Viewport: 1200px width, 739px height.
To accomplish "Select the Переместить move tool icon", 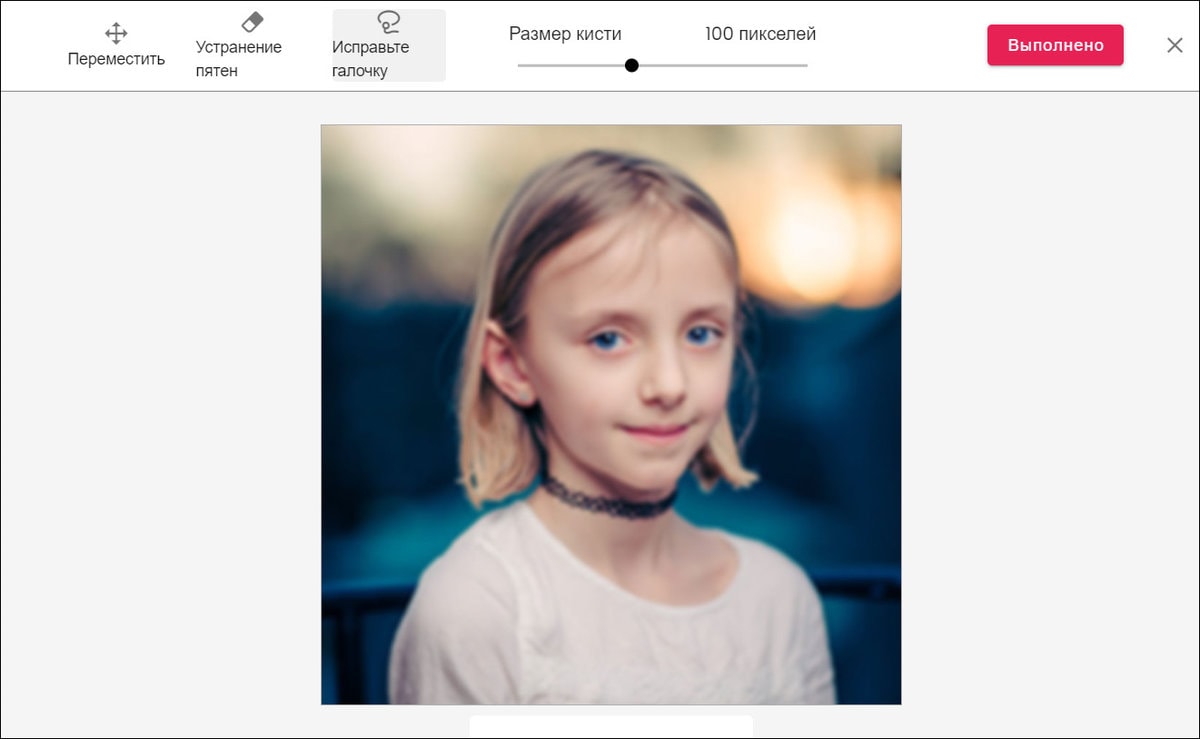I will (x=116, y=33).
